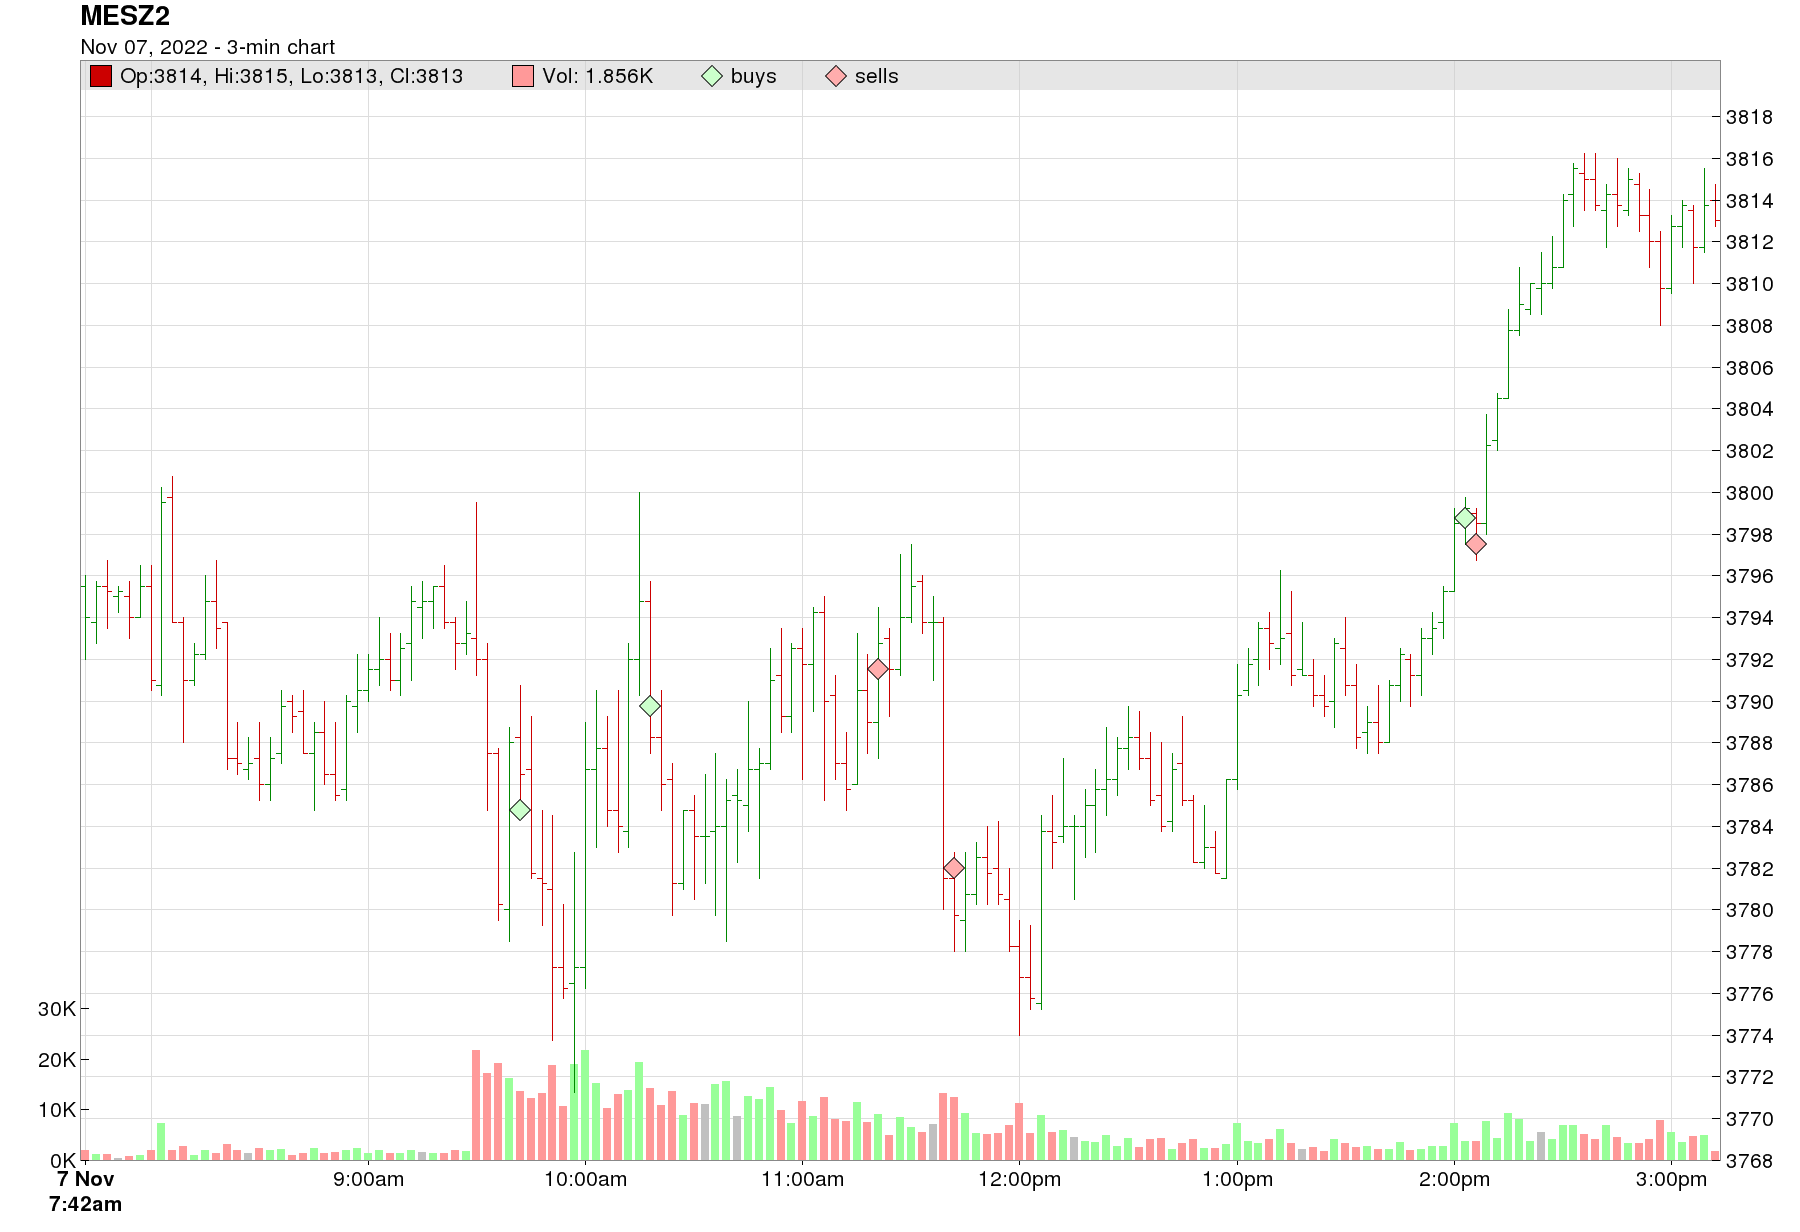This screenshot has height=1232, width=1800.
Task: Click the 'Nov 07, 2022 - 3-min chart' subtitle
Action: 208,47
